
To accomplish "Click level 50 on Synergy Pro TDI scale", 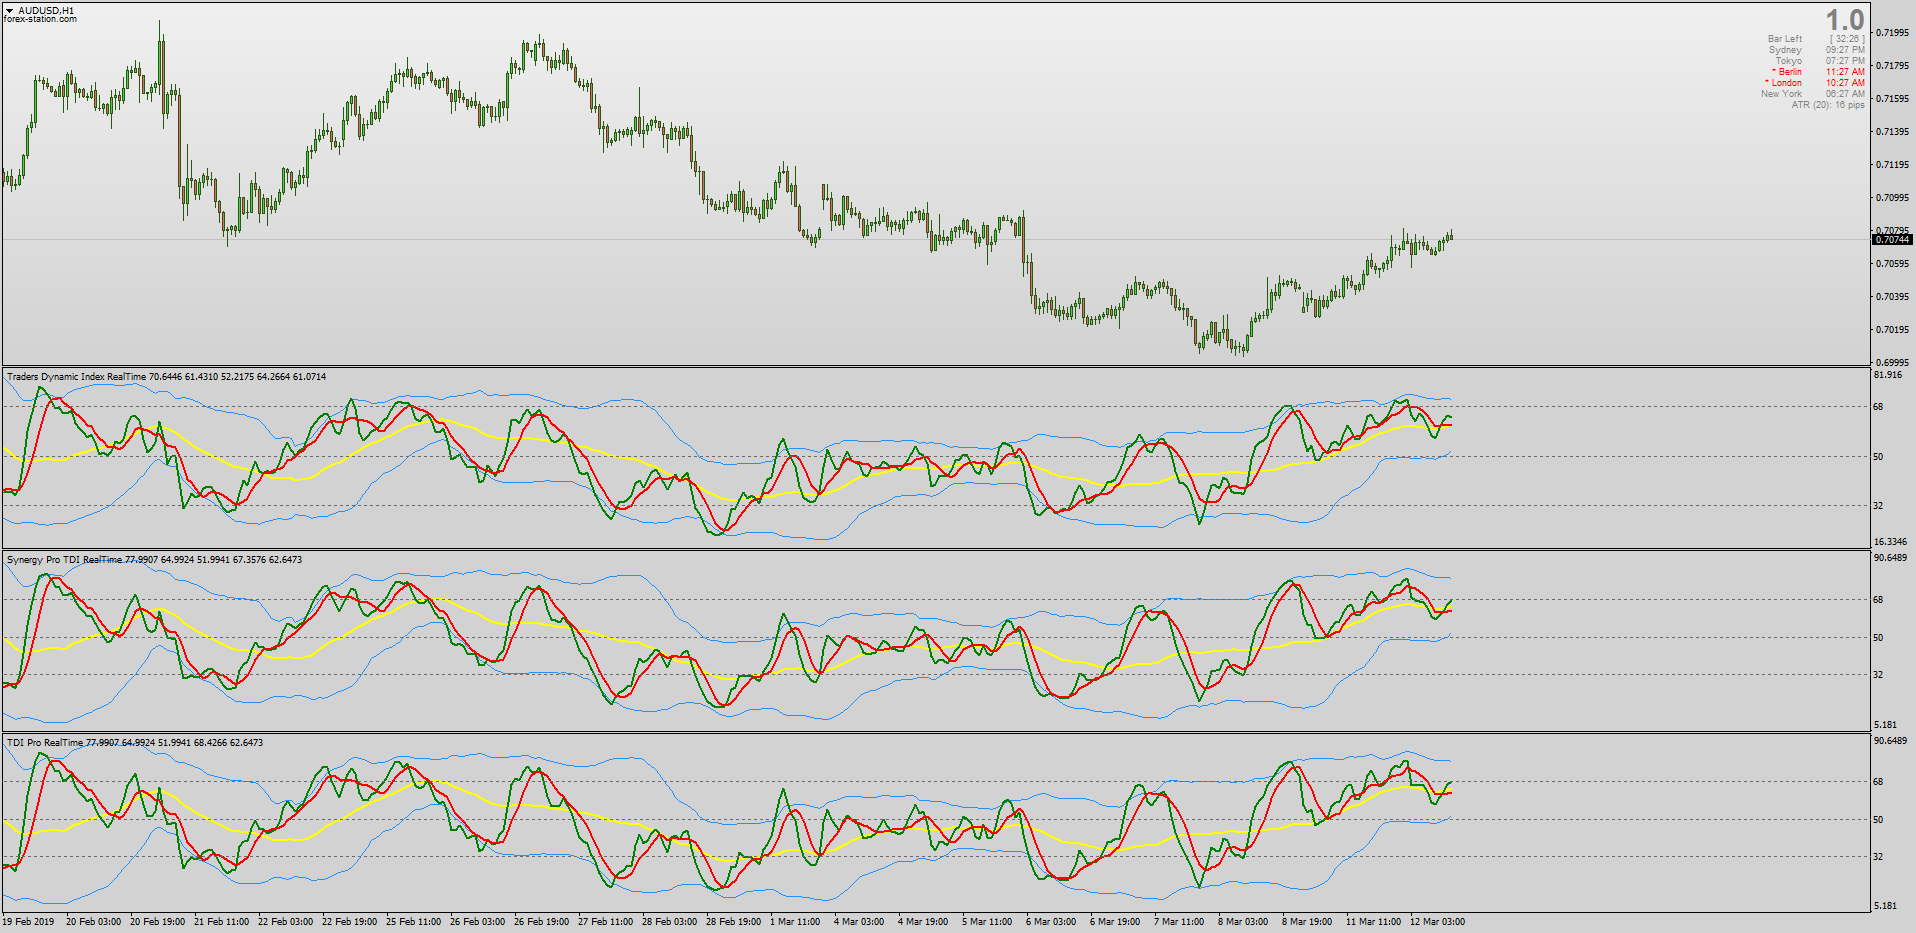I will point(1878,638).
